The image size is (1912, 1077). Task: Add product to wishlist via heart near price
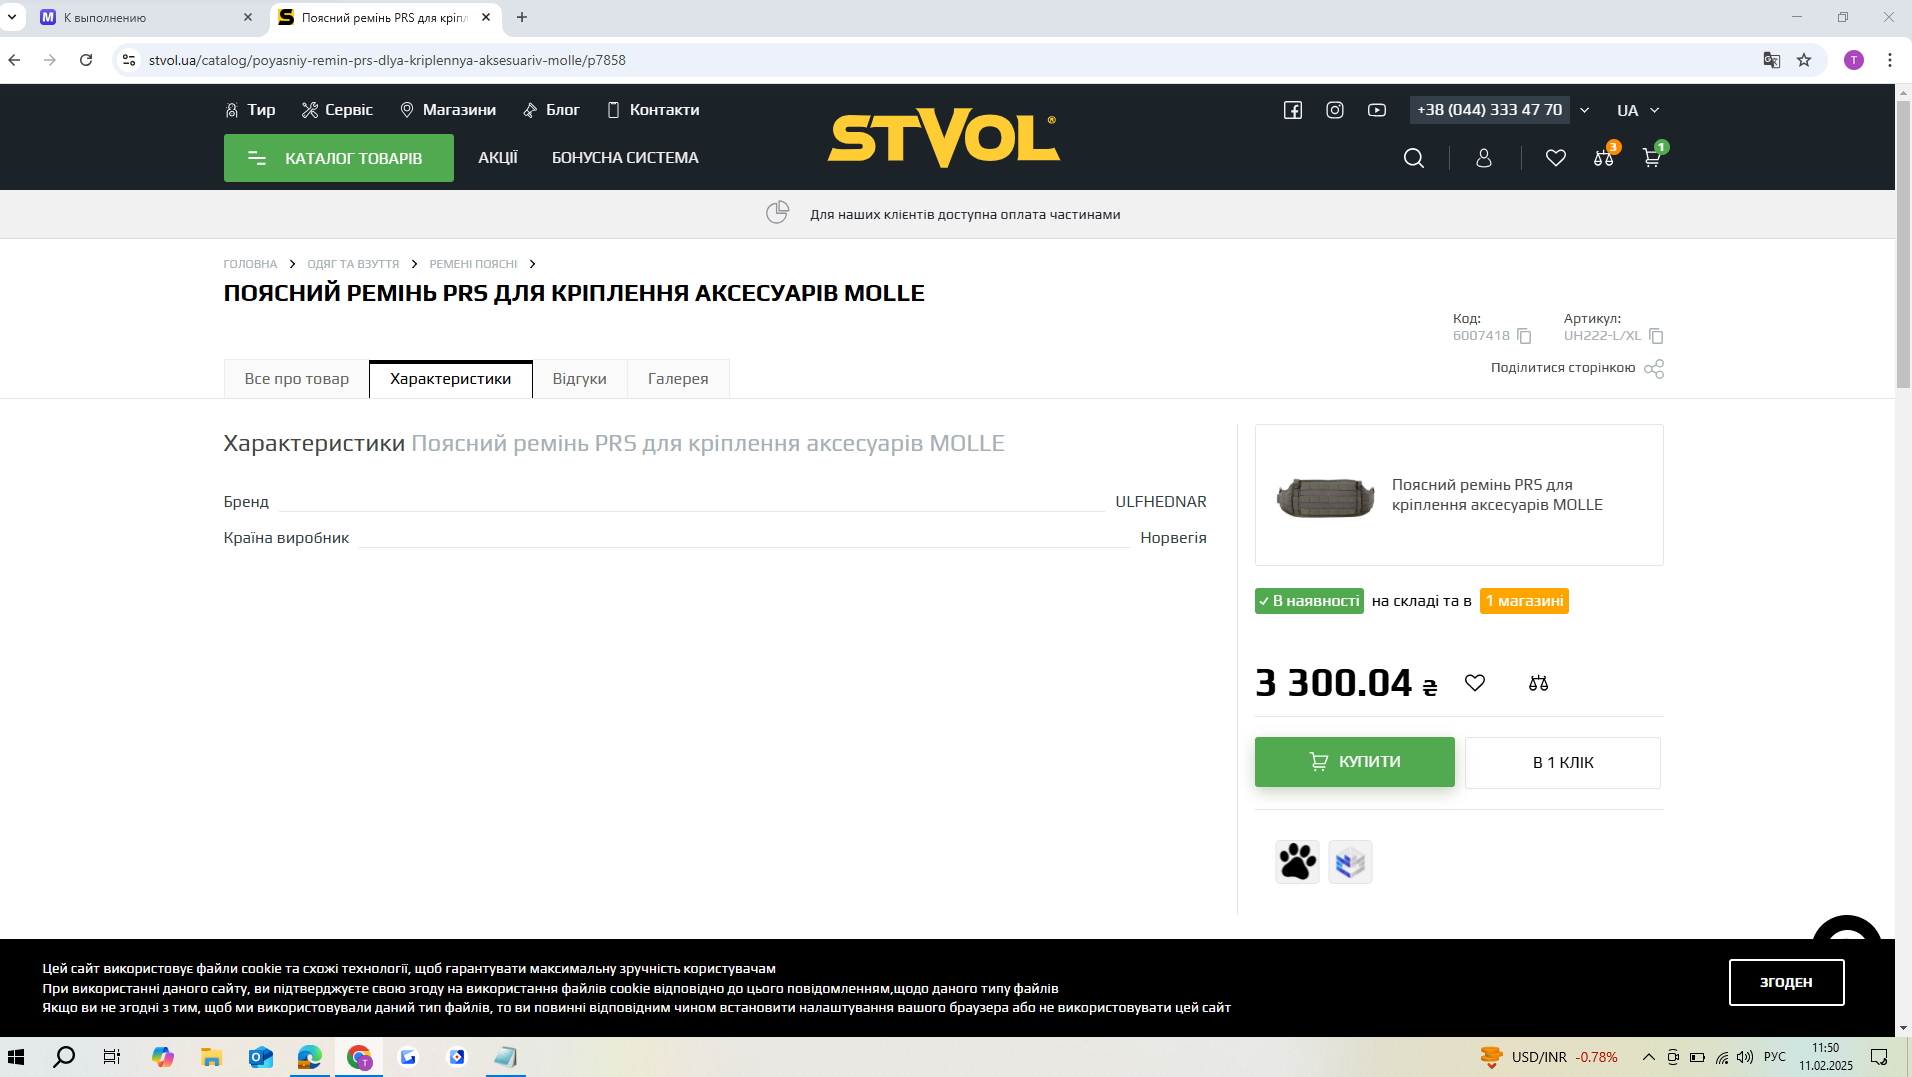[x=1475, y=683]
